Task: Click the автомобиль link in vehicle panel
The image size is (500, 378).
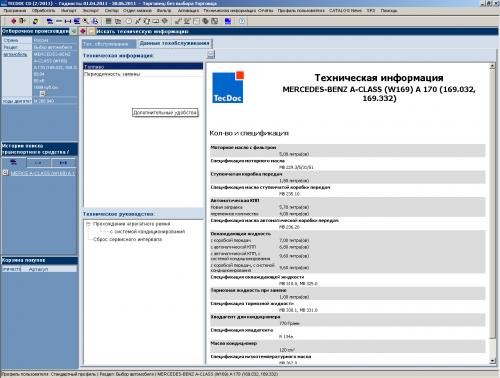Action: (x=15, y=54)
